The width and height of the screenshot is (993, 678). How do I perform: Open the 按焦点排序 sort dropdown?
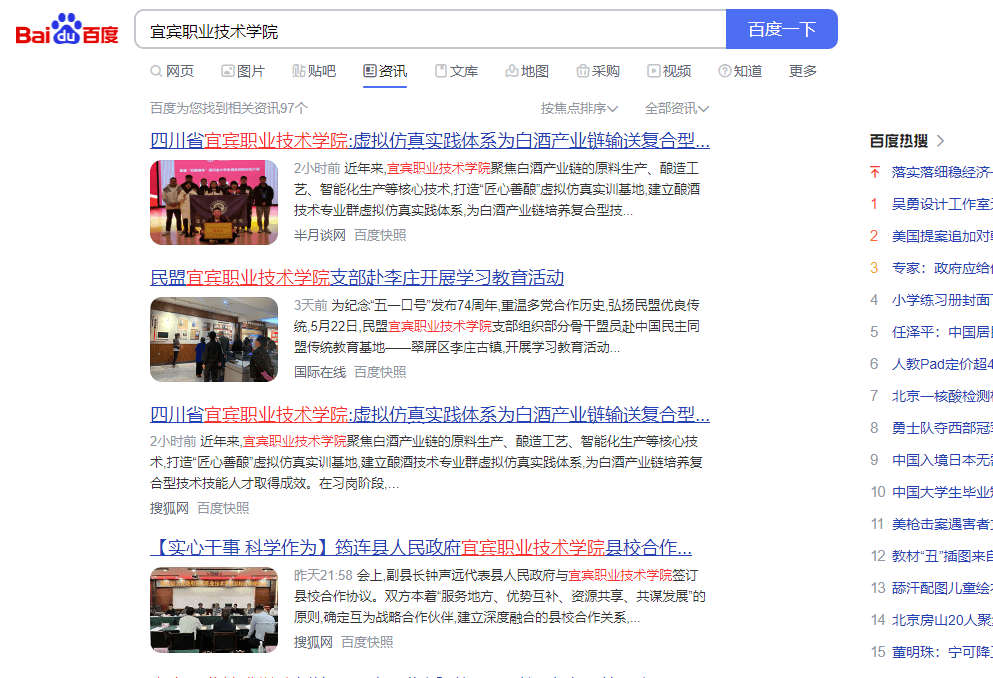[579, 108]
